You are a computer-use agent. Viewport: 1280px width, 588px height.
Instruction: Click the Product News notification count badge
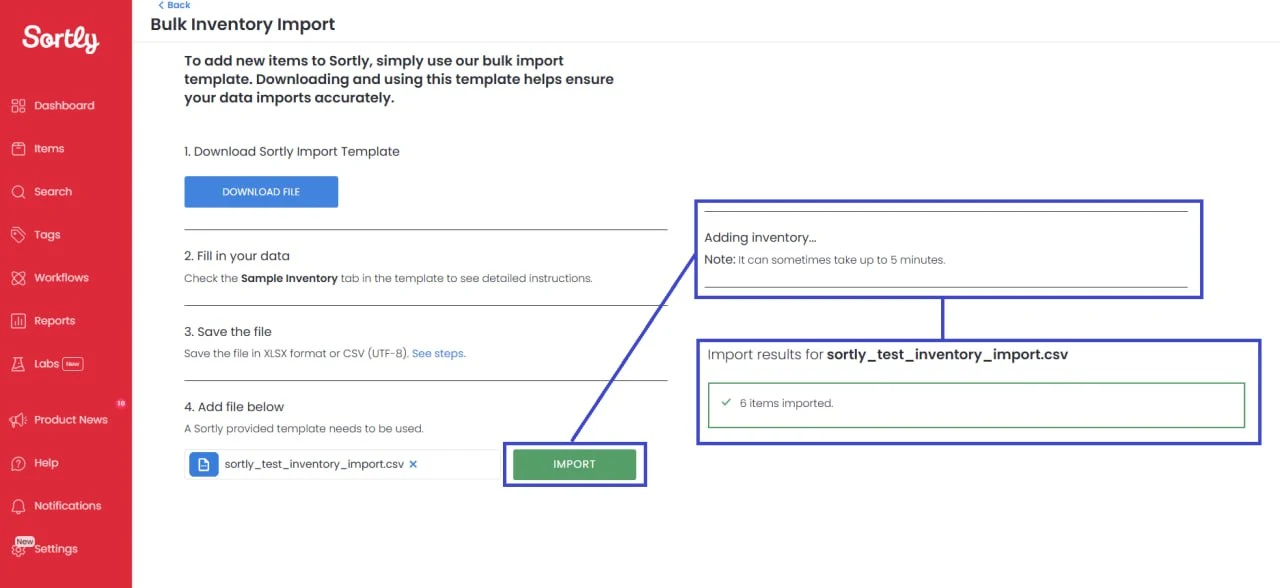pyautogui.click(x=120, y=404)
